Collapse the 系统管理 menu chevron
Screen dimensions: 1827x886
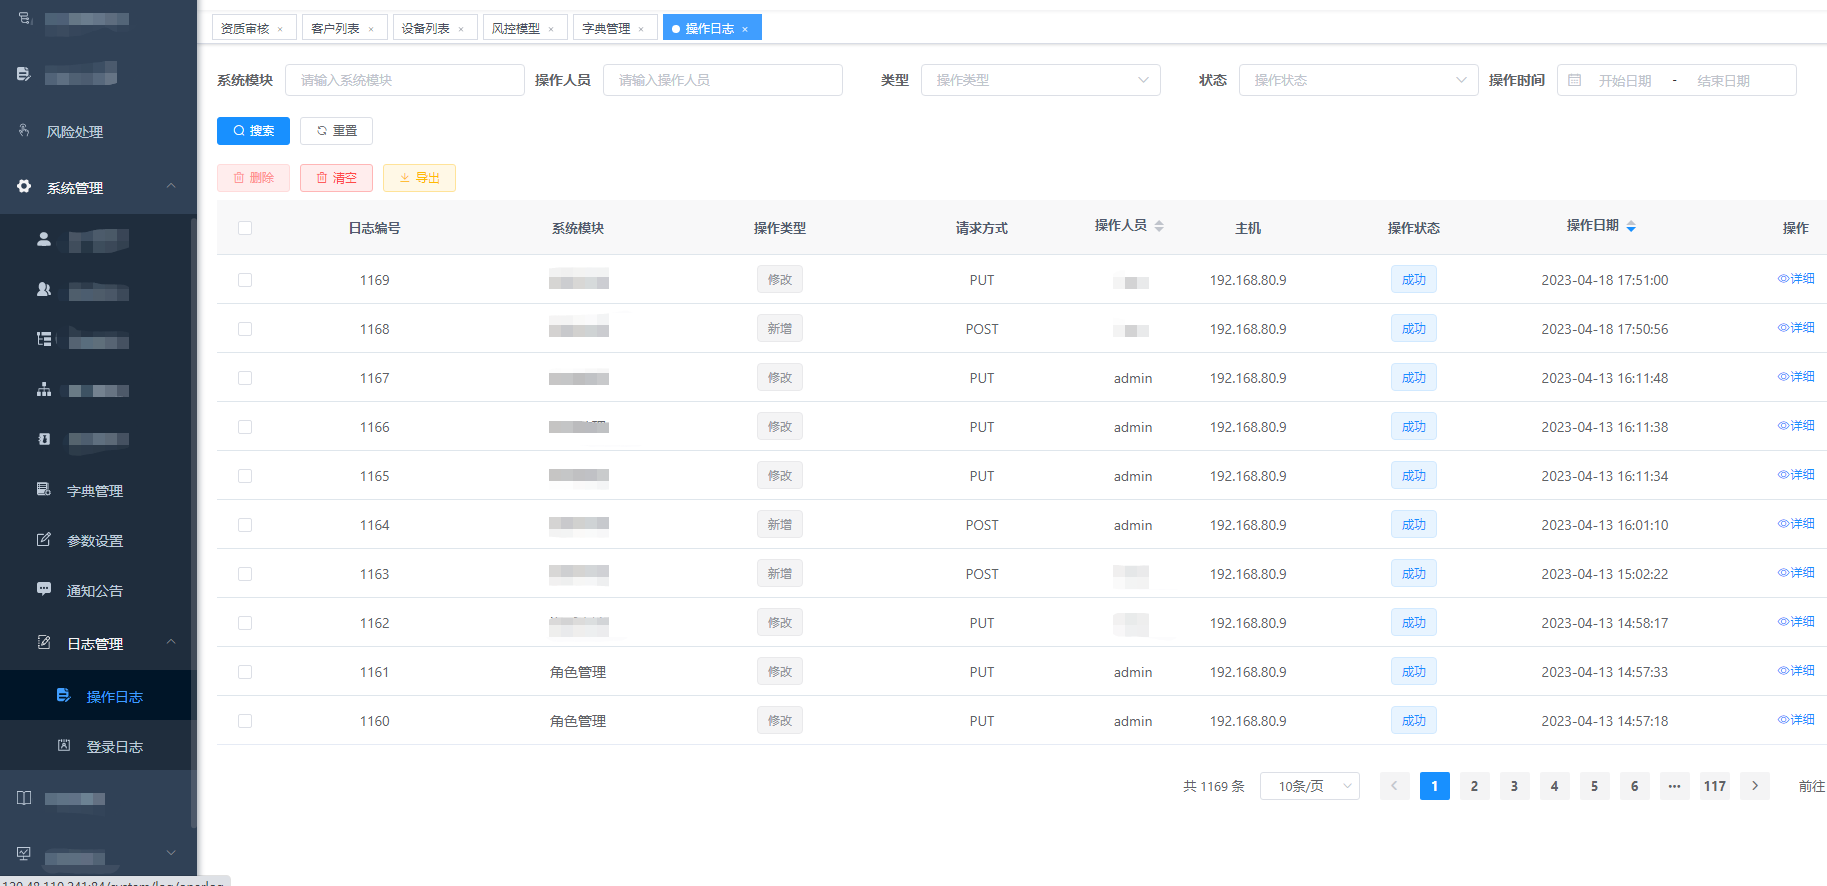tap(171, 186)
